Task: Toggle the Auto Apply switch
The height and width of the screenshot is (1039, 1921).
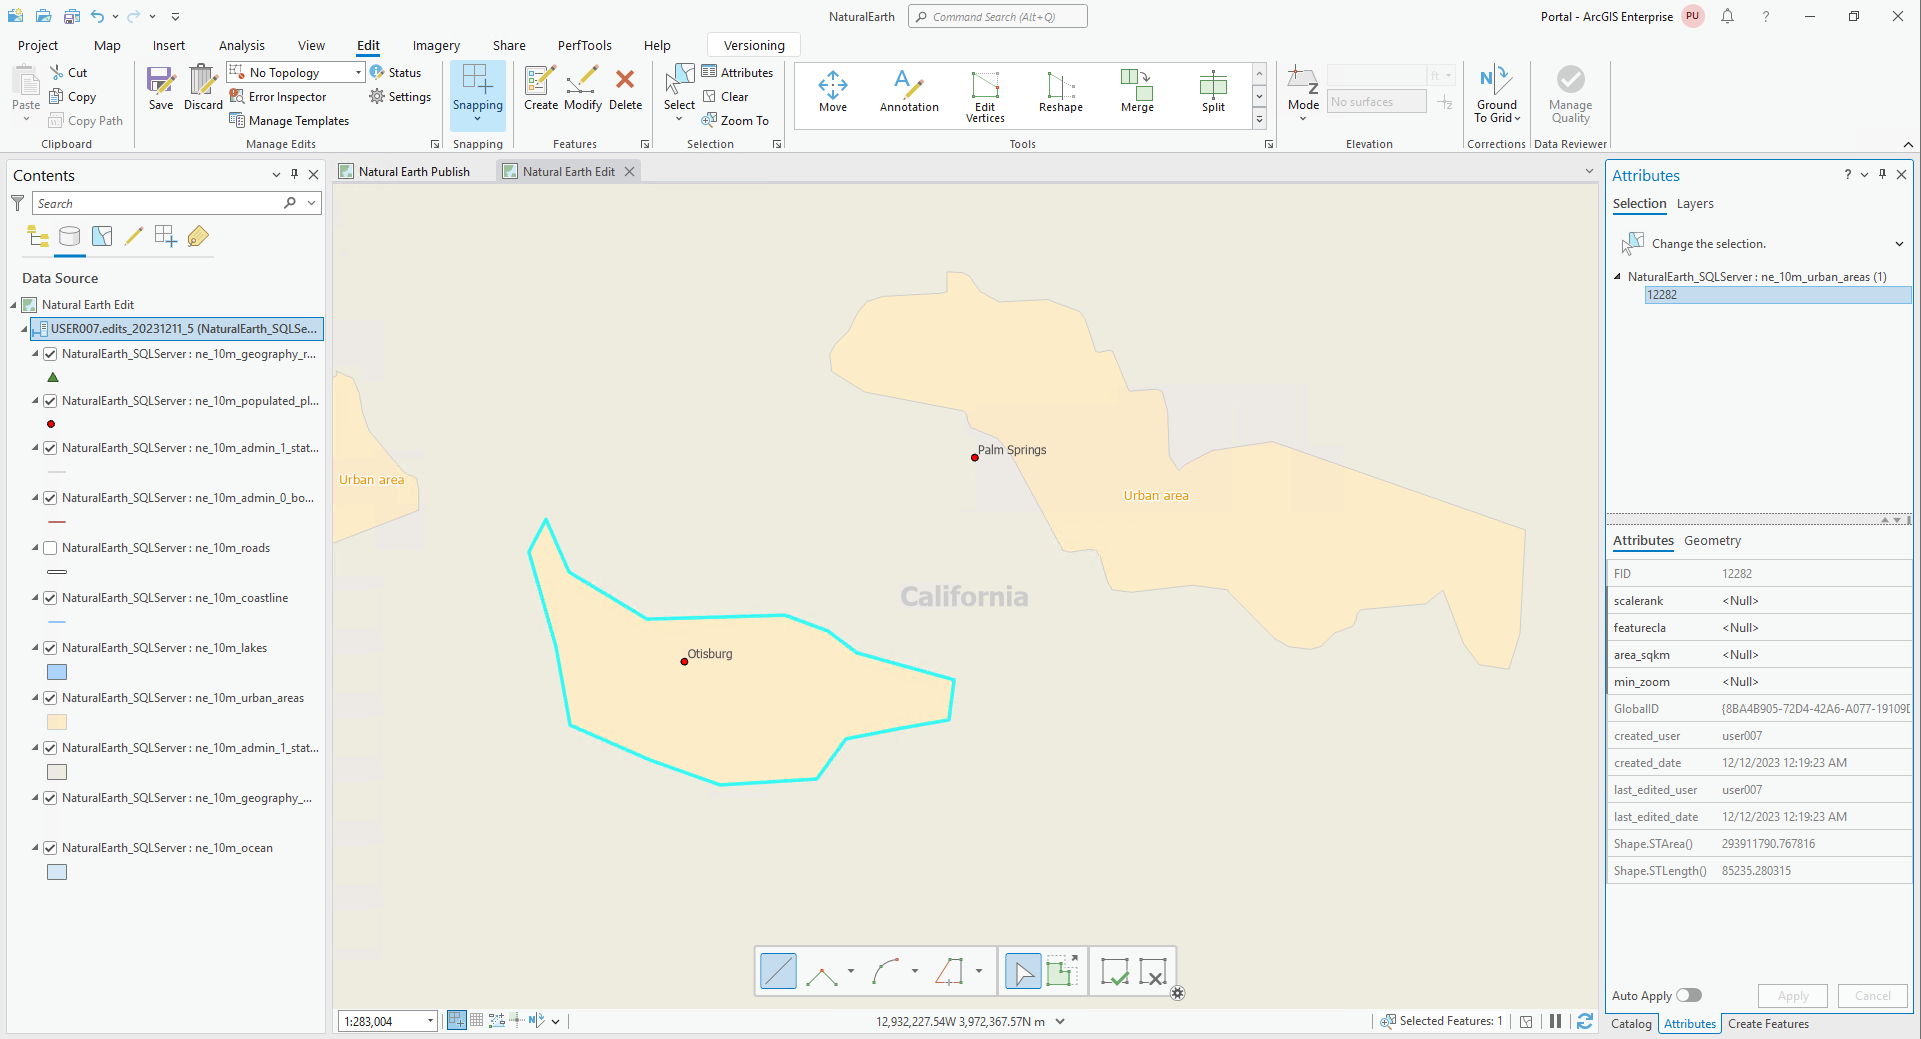Action: [x=1689, y=995]
